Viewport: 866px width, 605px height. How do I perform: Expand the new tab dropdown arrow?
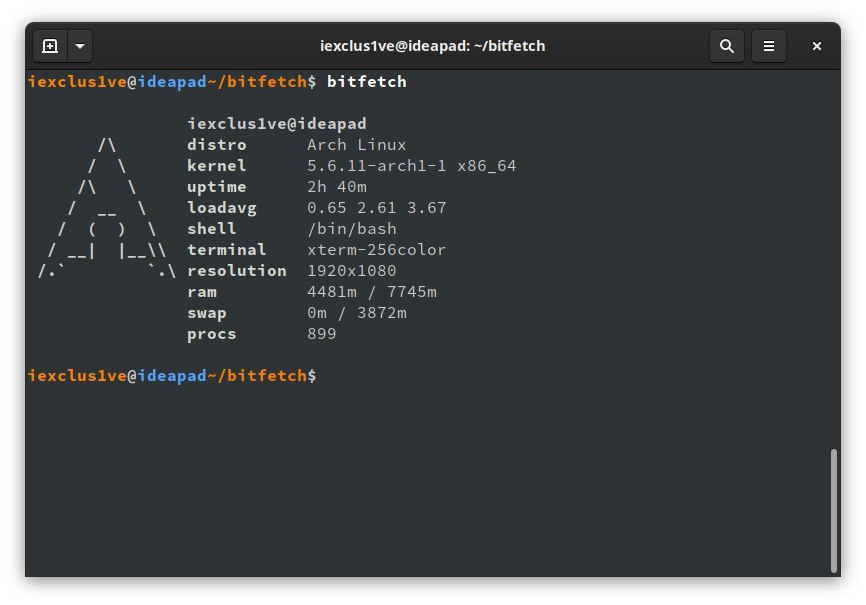80,46
